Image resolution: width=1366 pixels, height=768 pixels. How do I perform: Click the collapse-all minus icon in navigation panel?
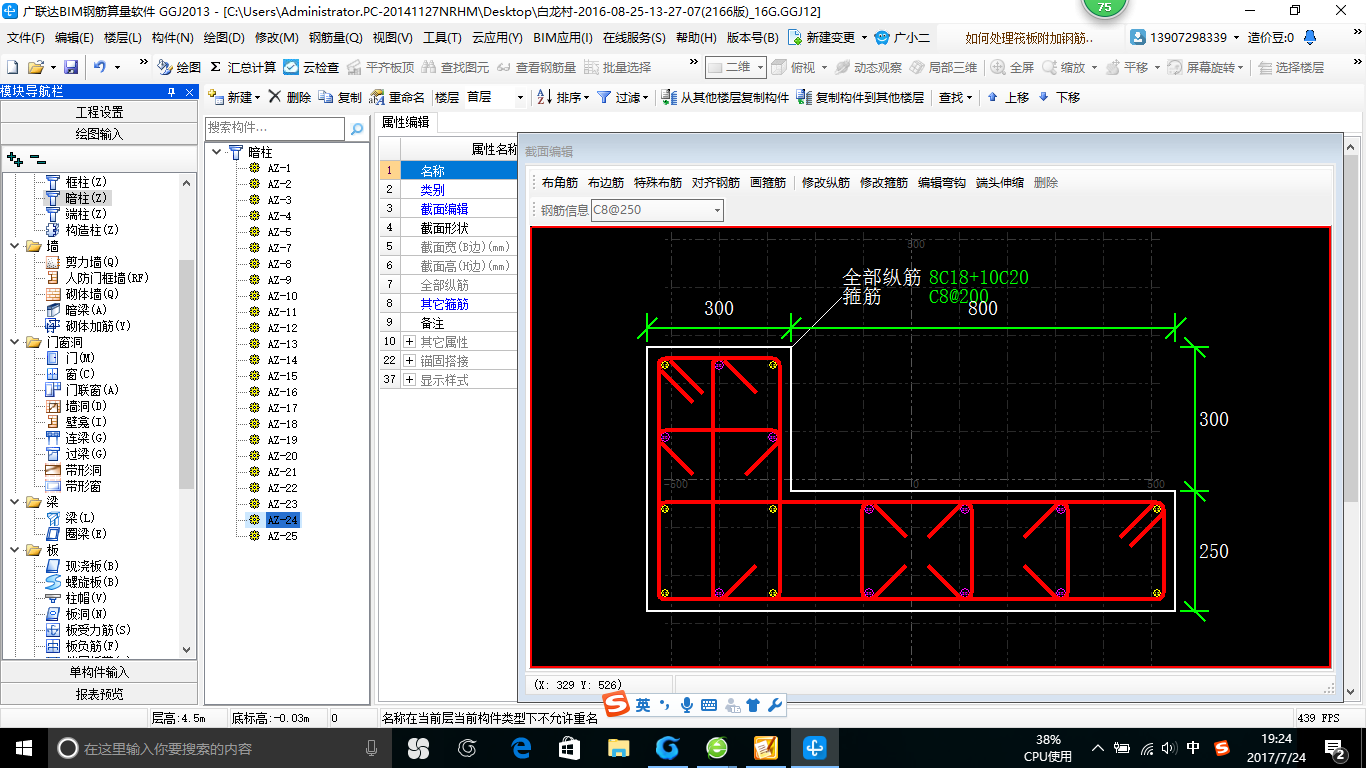37,159
